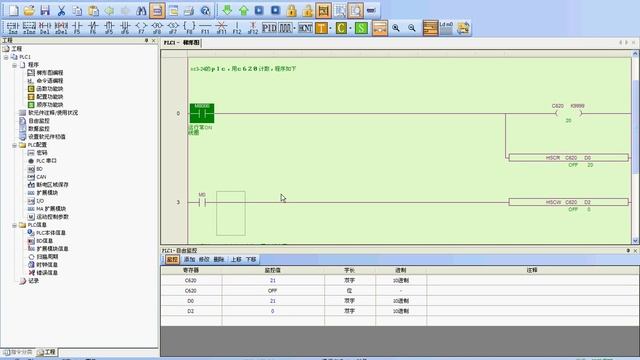This screenshot has height=360, width=640.
Task: Toggle ladder monitoring highlighted icon
Action: point(323,11)
